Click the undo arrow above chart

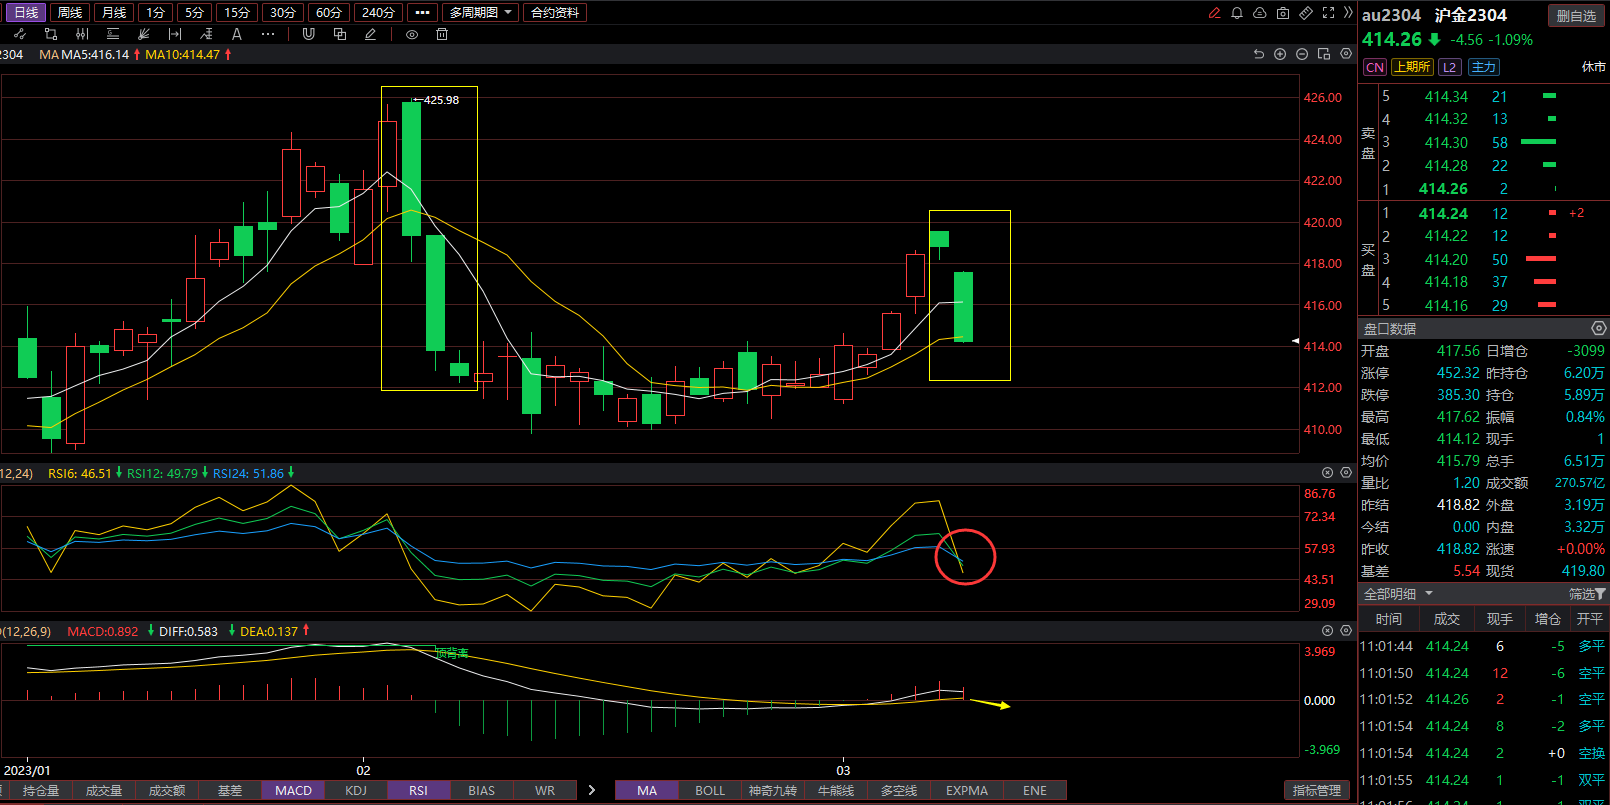[x=1258, y=54]
